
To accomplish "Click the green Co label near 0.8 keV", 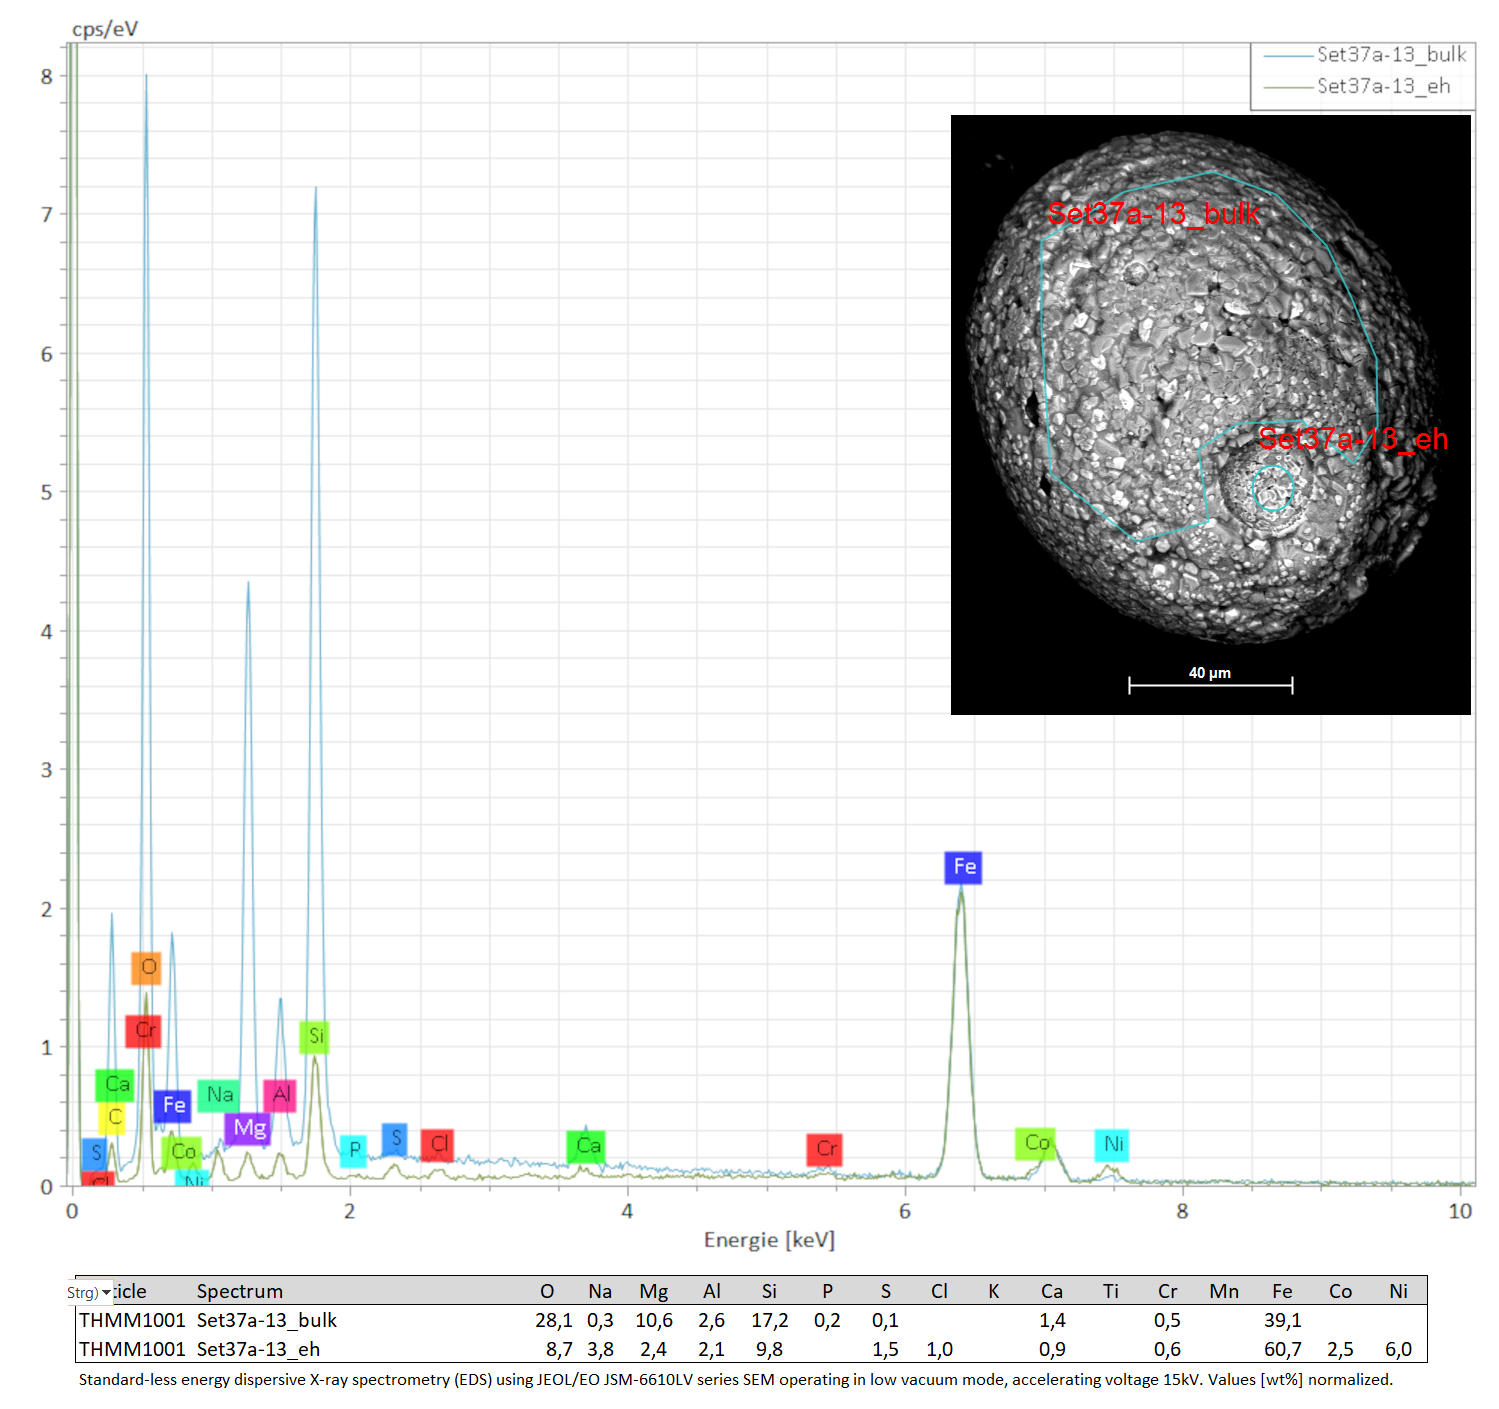I will coord(181,1152).
